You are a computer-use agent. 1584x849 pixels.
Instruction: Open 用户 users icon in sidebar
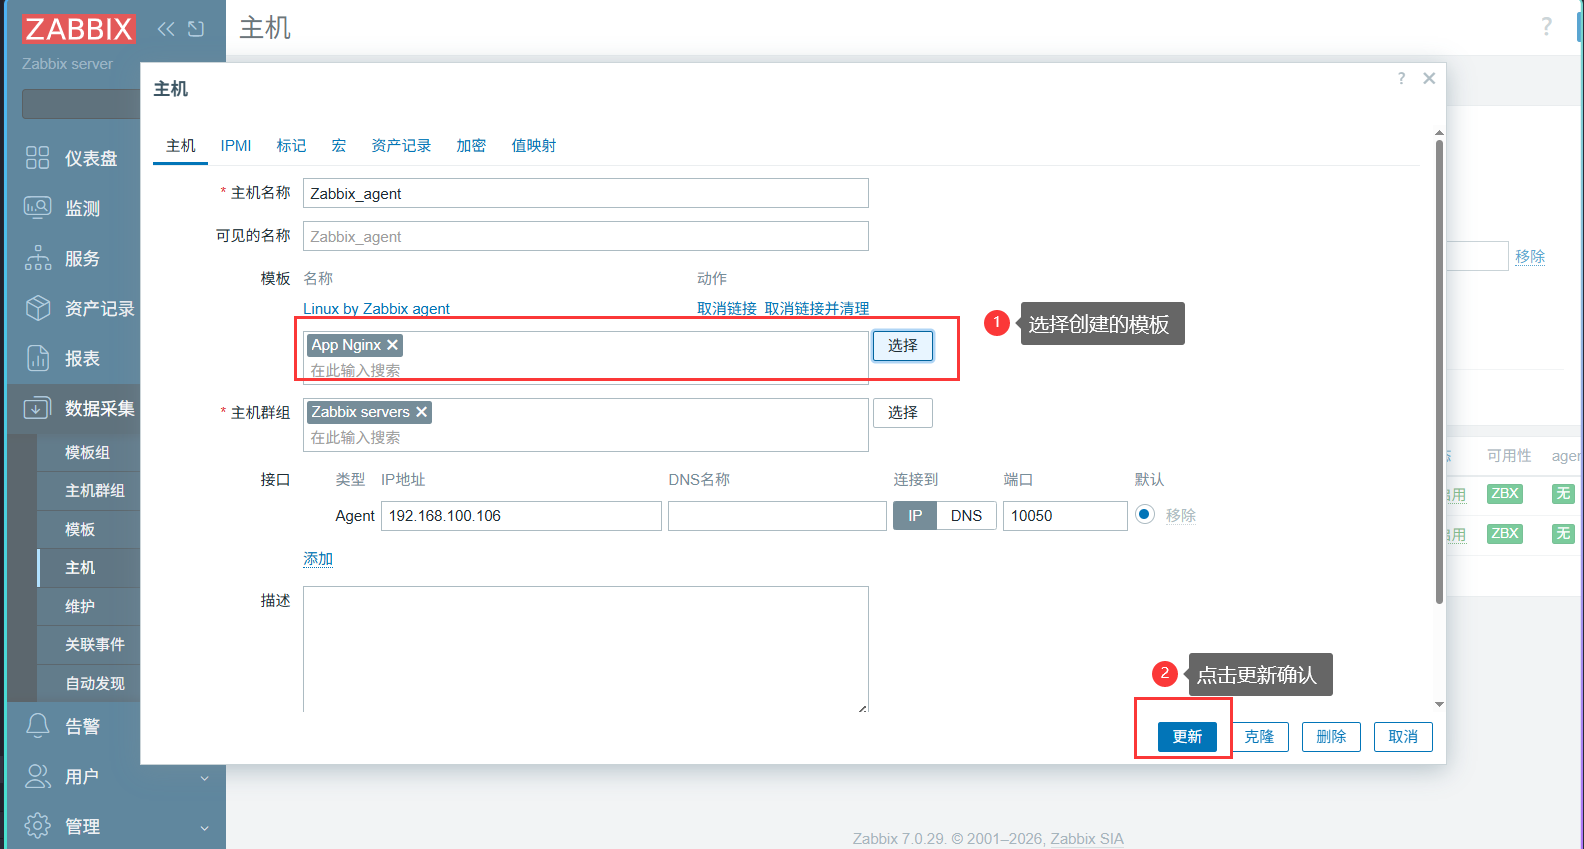pyautogui.click(x=38, y=776)
